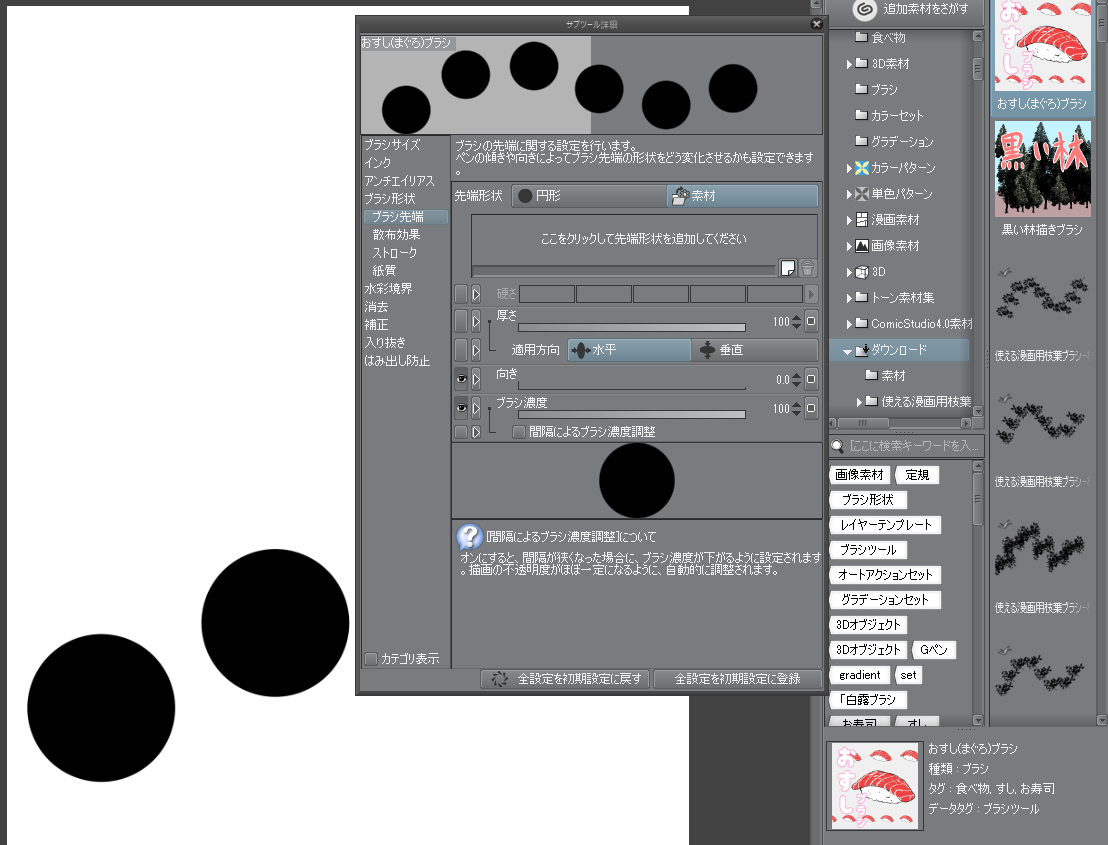The height and width of the screenshot is (845, 1108).
Task: Open the インク category
Action: pos(377,162)
